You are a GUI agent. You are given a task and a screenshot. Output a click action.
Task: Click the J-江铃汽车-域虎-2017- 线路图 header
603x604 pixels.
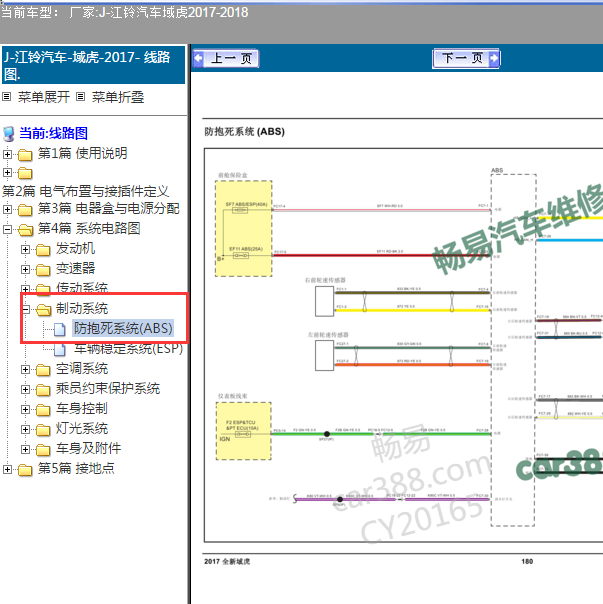[94, 65]
